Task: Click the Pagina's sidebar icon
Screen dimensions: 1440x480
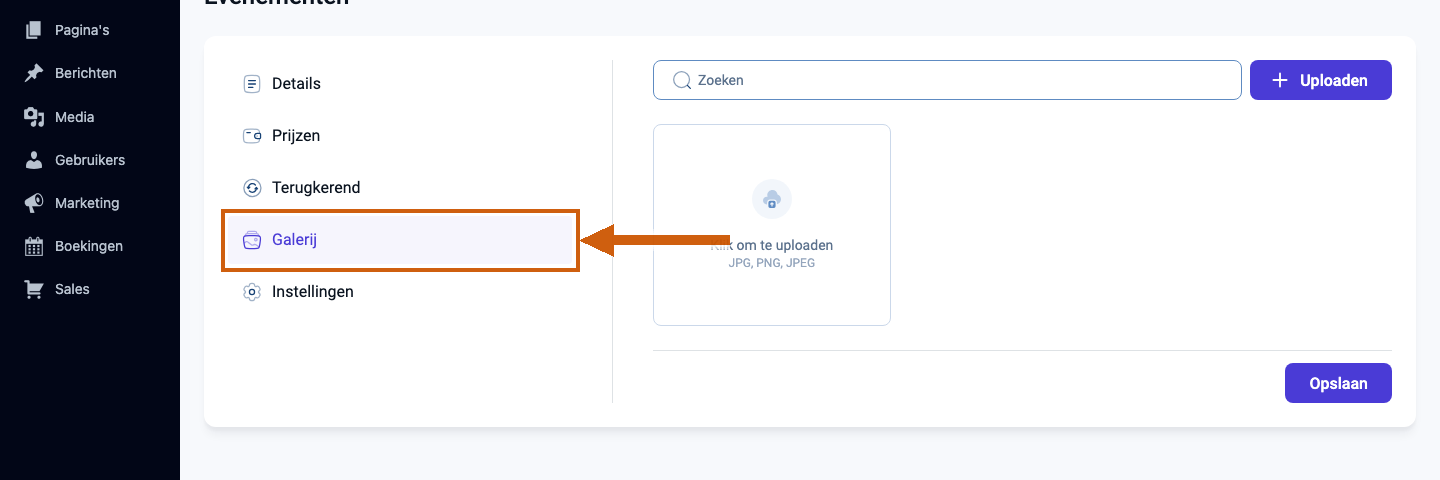Action: (x=34, y=30)
